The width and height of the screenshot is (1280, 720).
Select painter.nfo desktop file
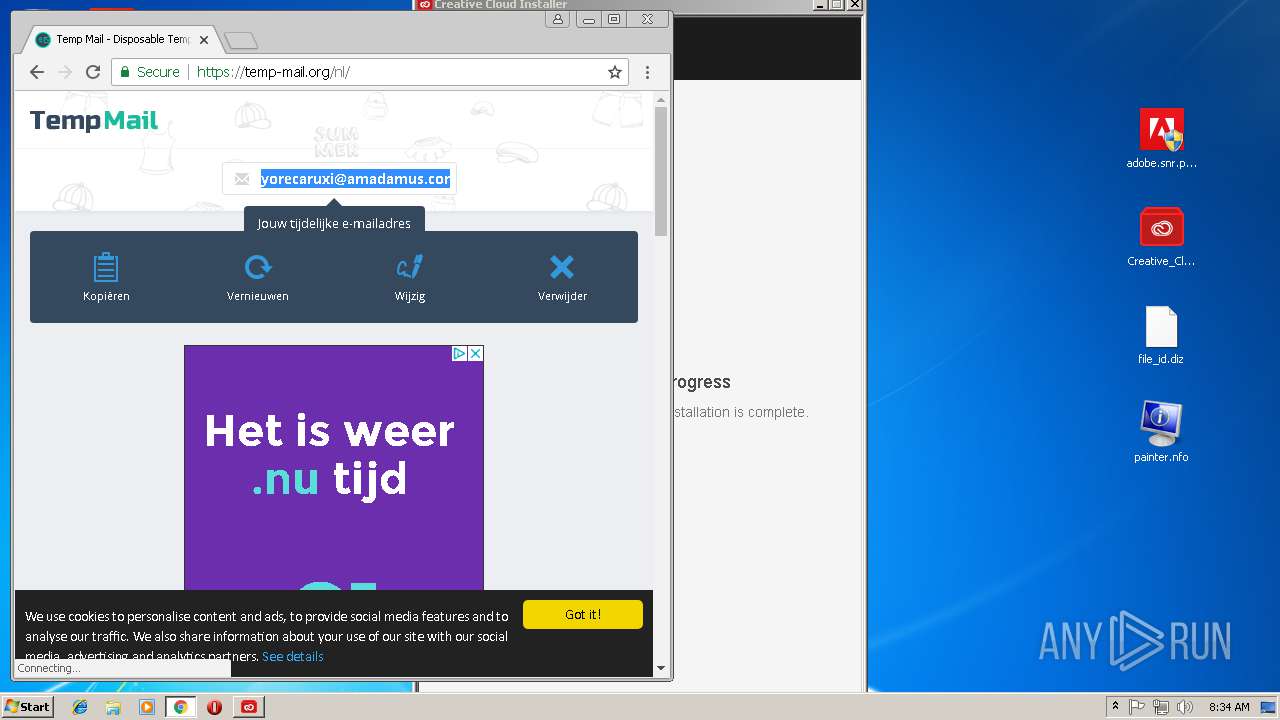point(1161,432)
